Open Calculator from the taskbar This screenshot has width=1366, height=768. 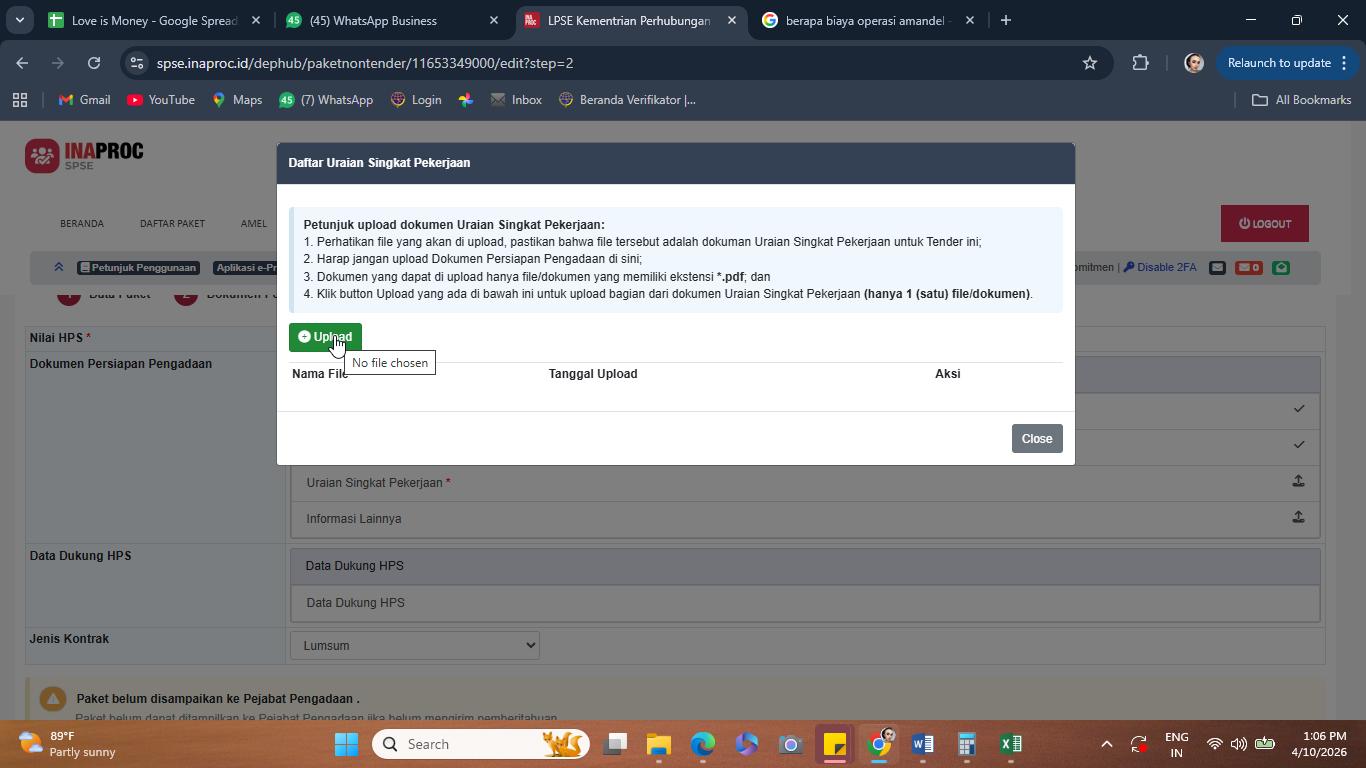(x=966, y=744)
